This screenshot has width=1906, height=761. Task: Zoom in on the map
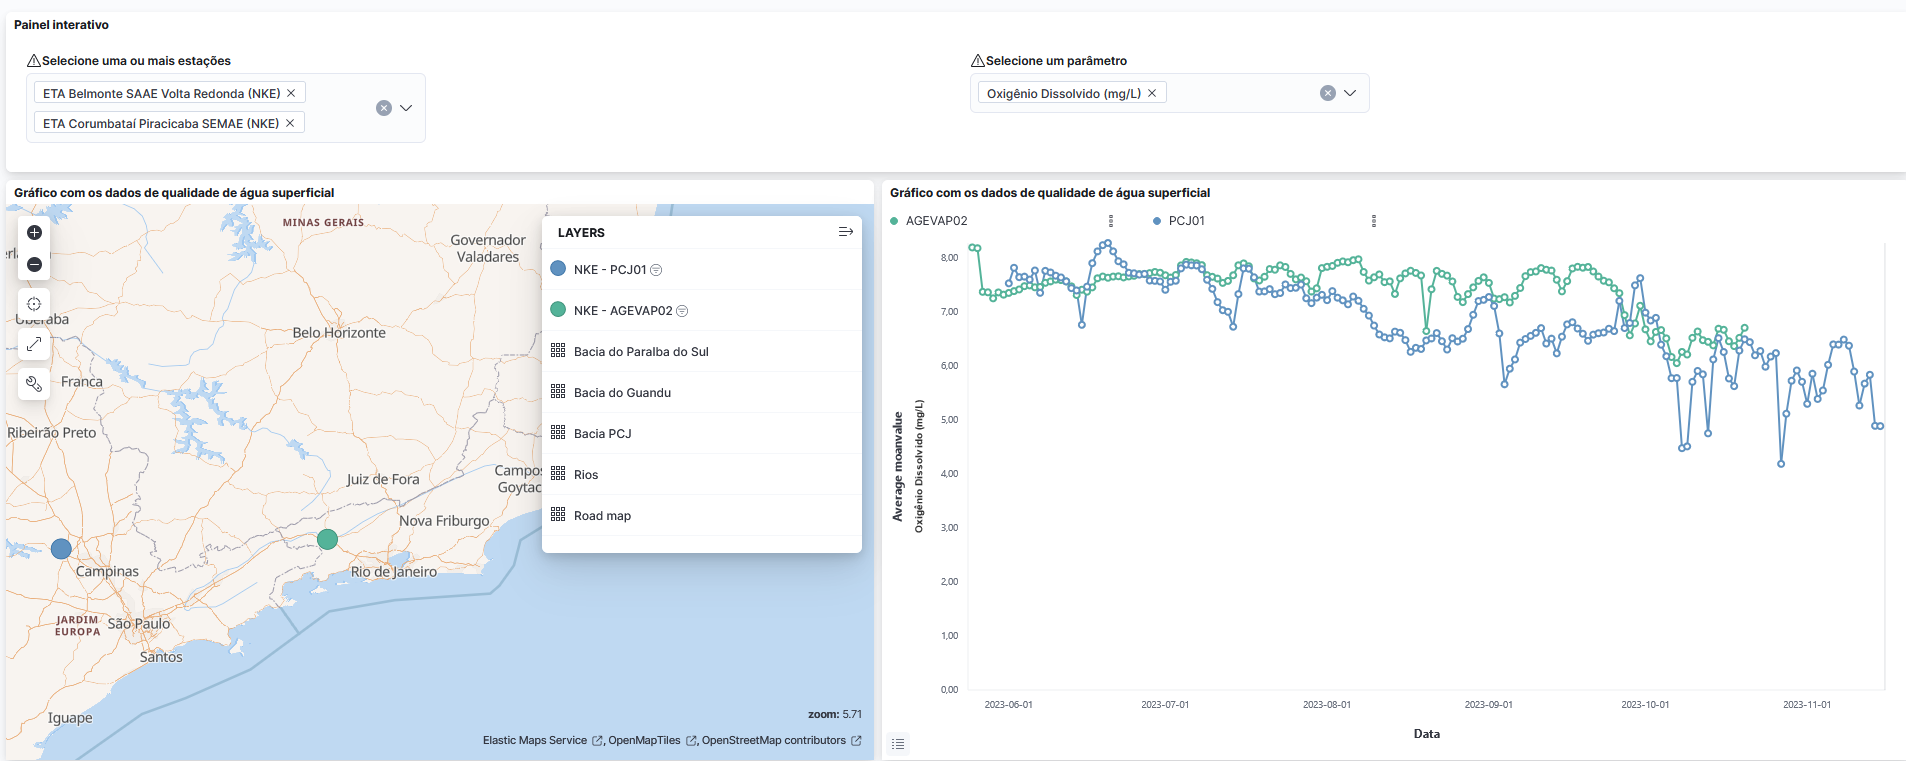(x=34, y=233)
